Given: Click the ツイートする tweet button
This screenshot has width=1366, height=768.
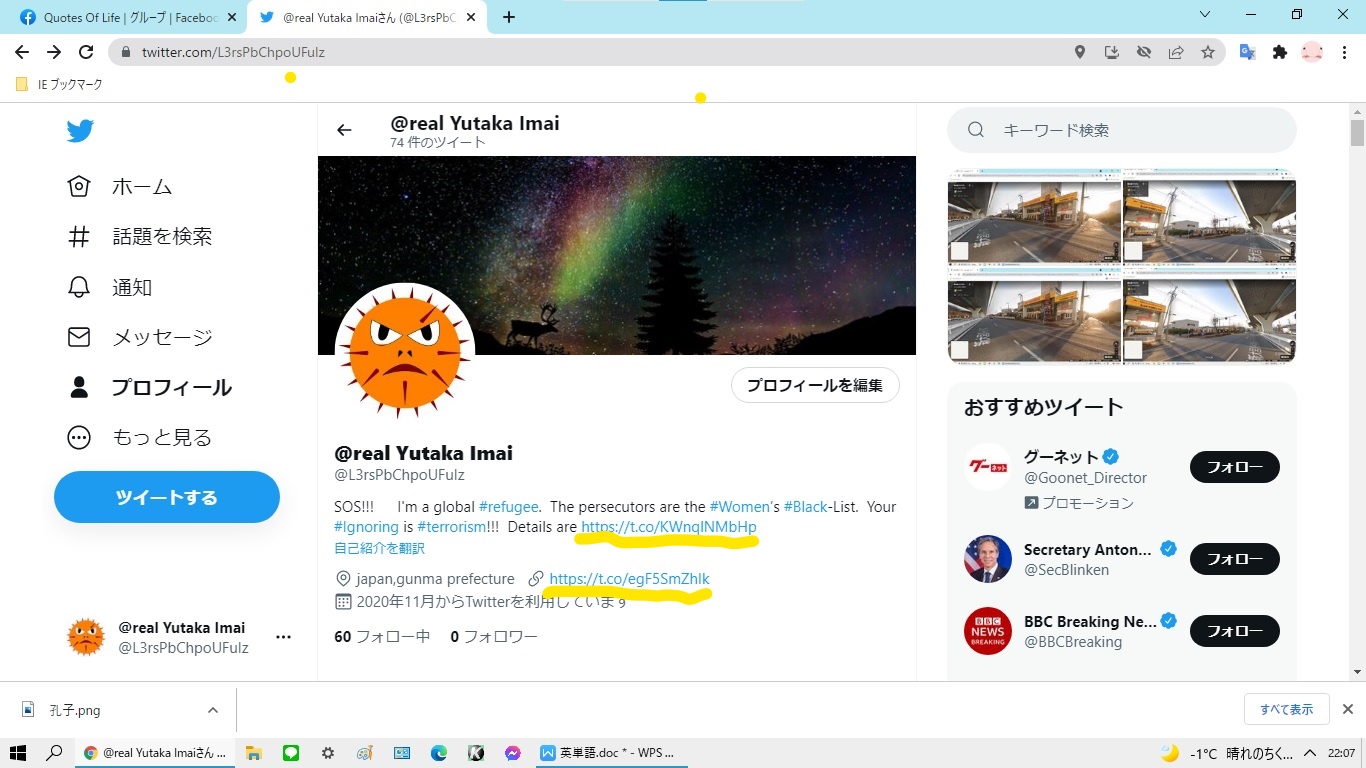Looking at the screenshot, I should coord(167,497).
